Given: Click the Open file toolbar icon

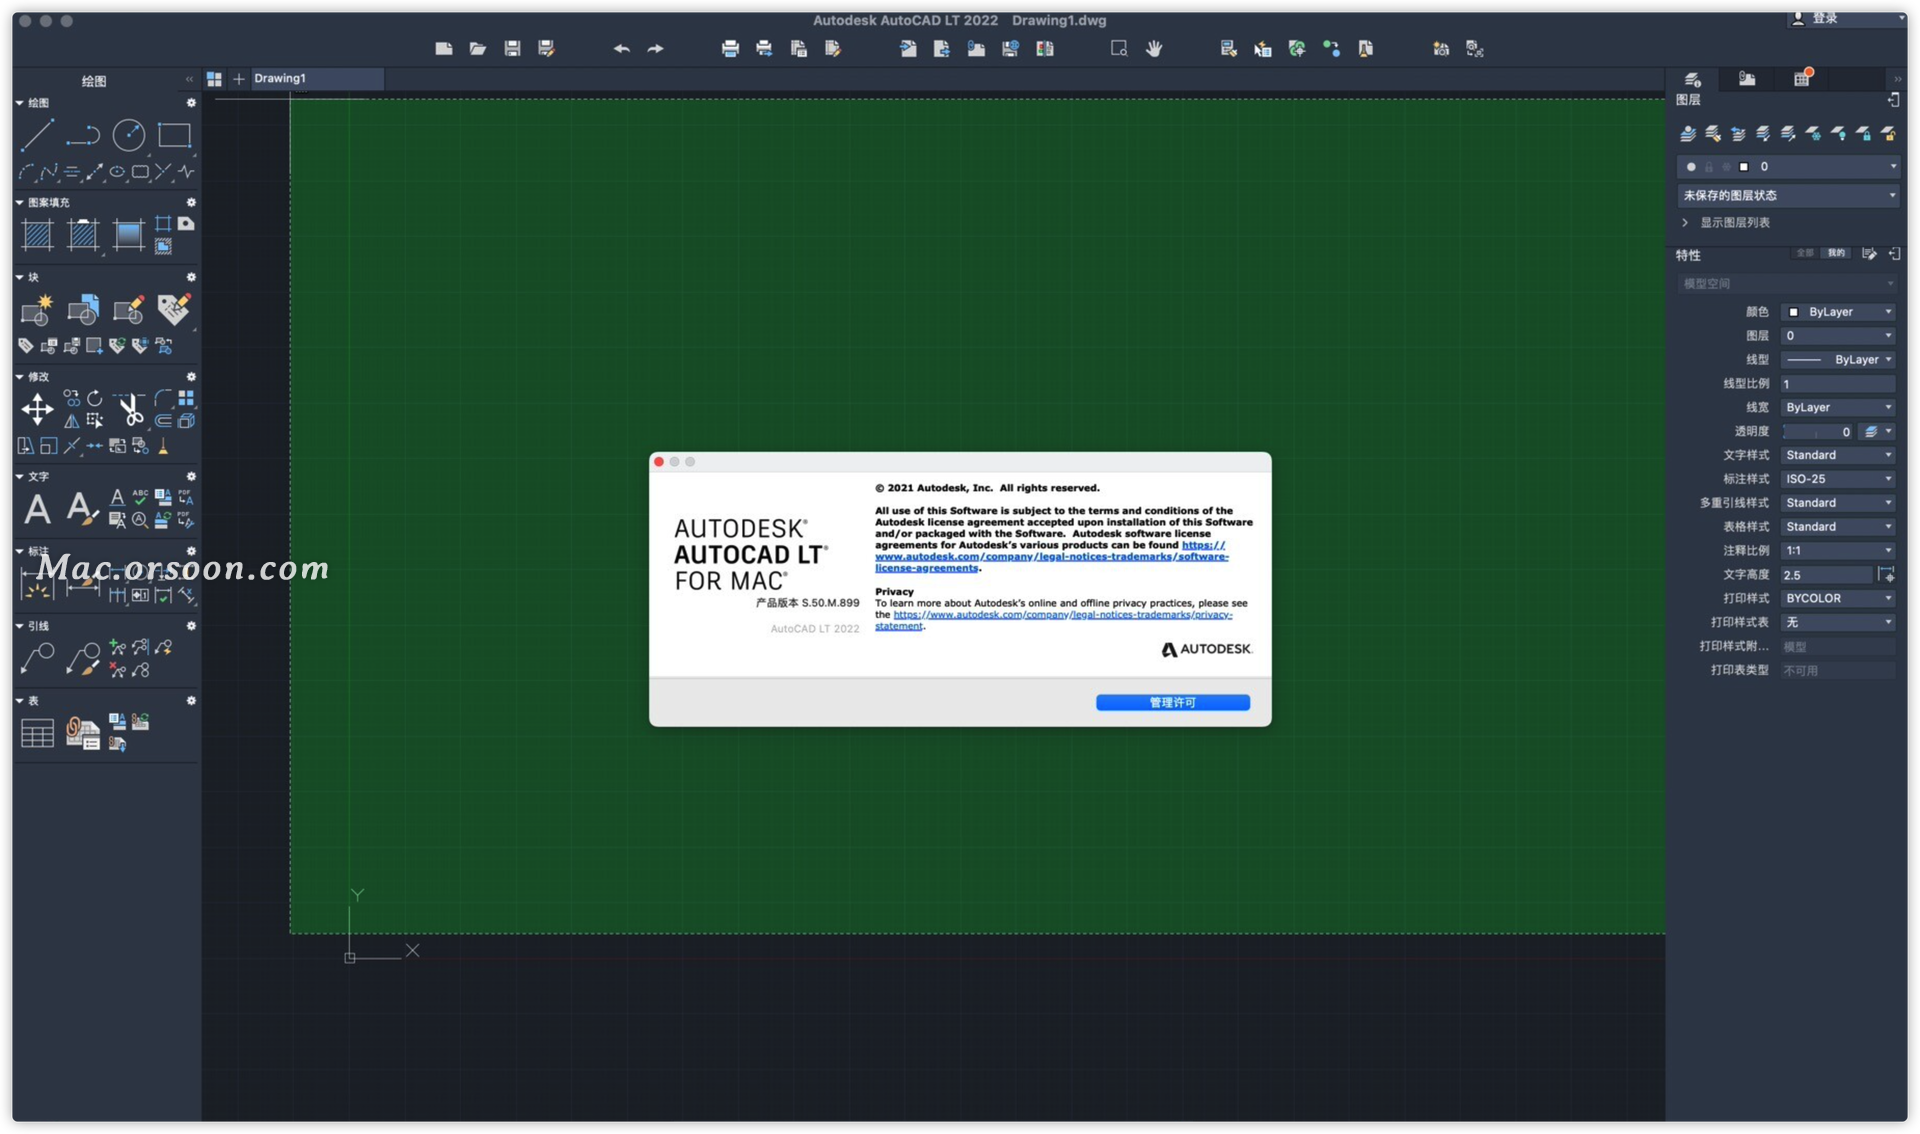Looking at the screenshot, I should click(x=478, y=48).
